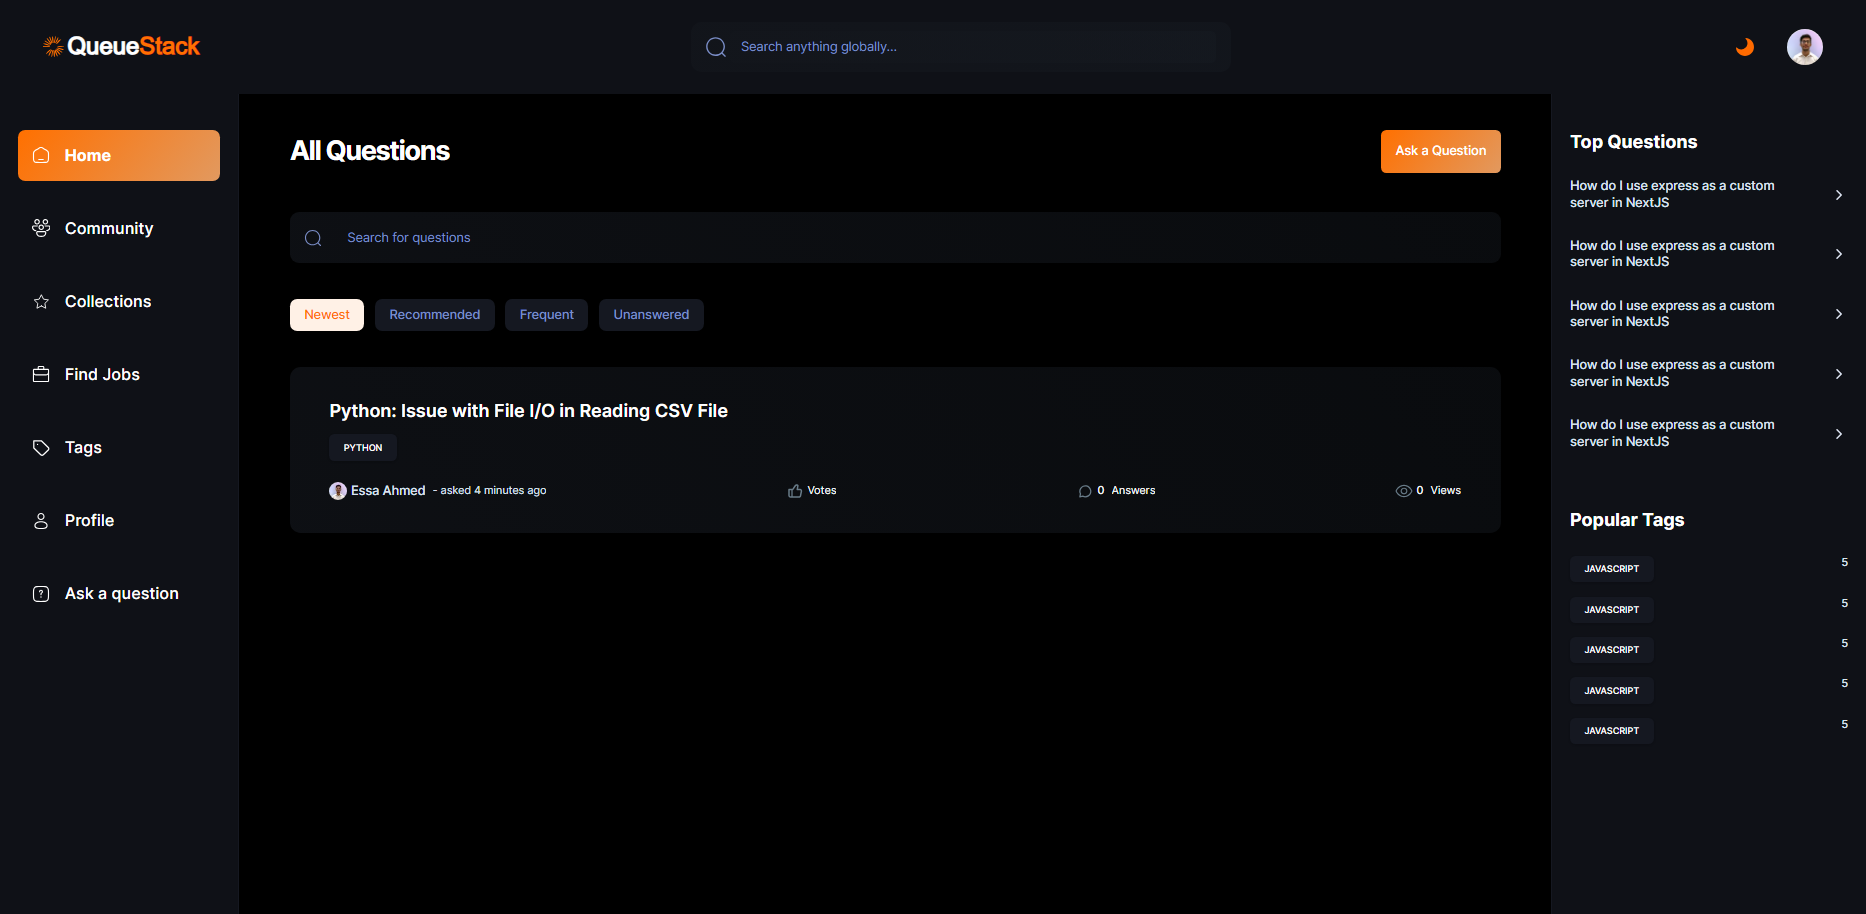1866x914 pixels.
Task: Click the thumbs-up Votes icon
Action: point(795,491)
